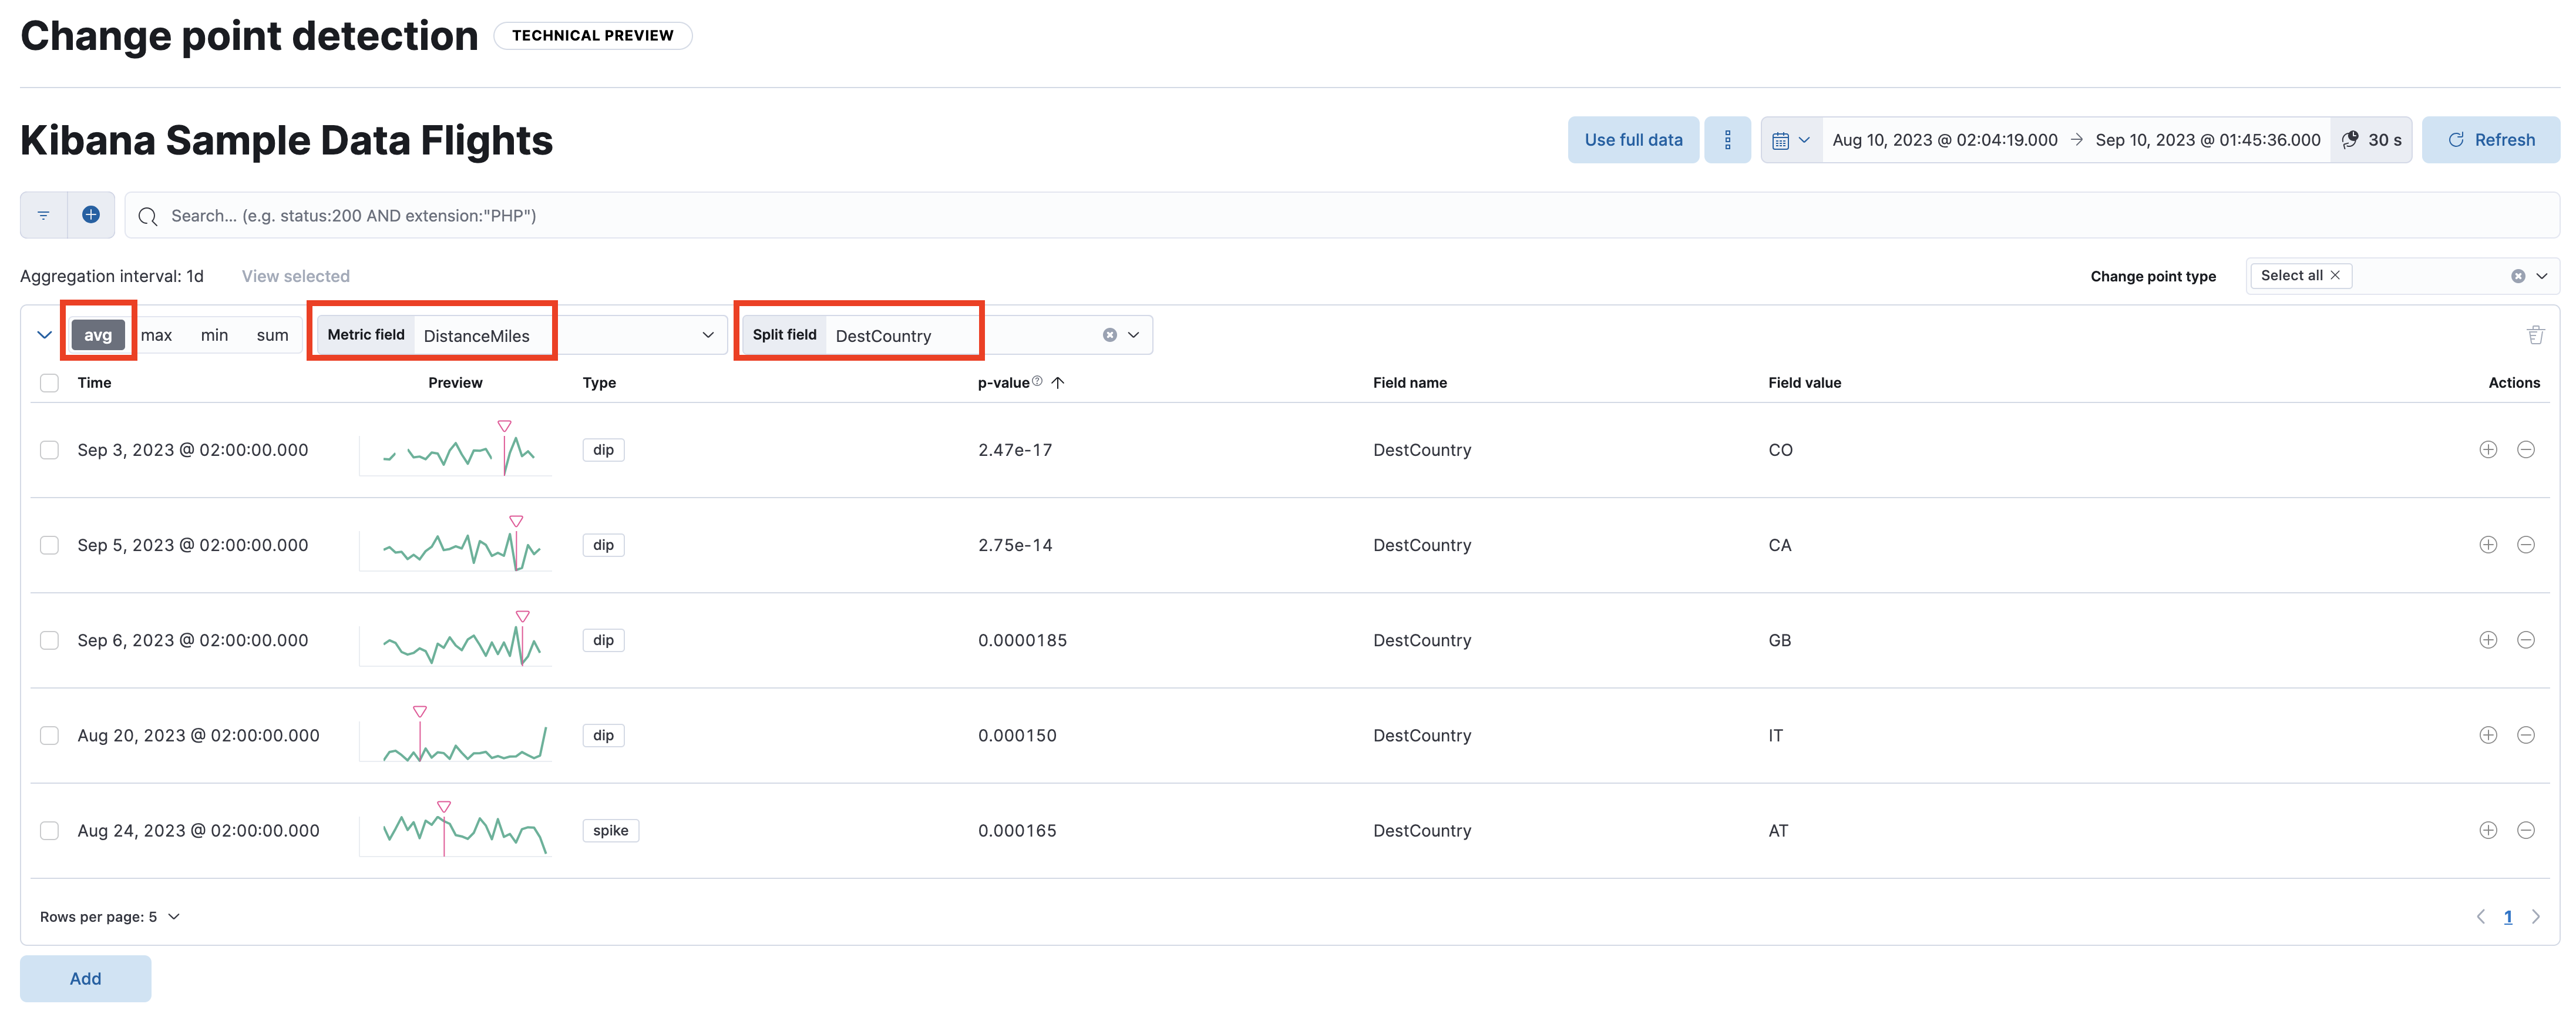This screenshot has width=2576, height=1034.
Task: Go to next results page
Action: (2536, 917)
